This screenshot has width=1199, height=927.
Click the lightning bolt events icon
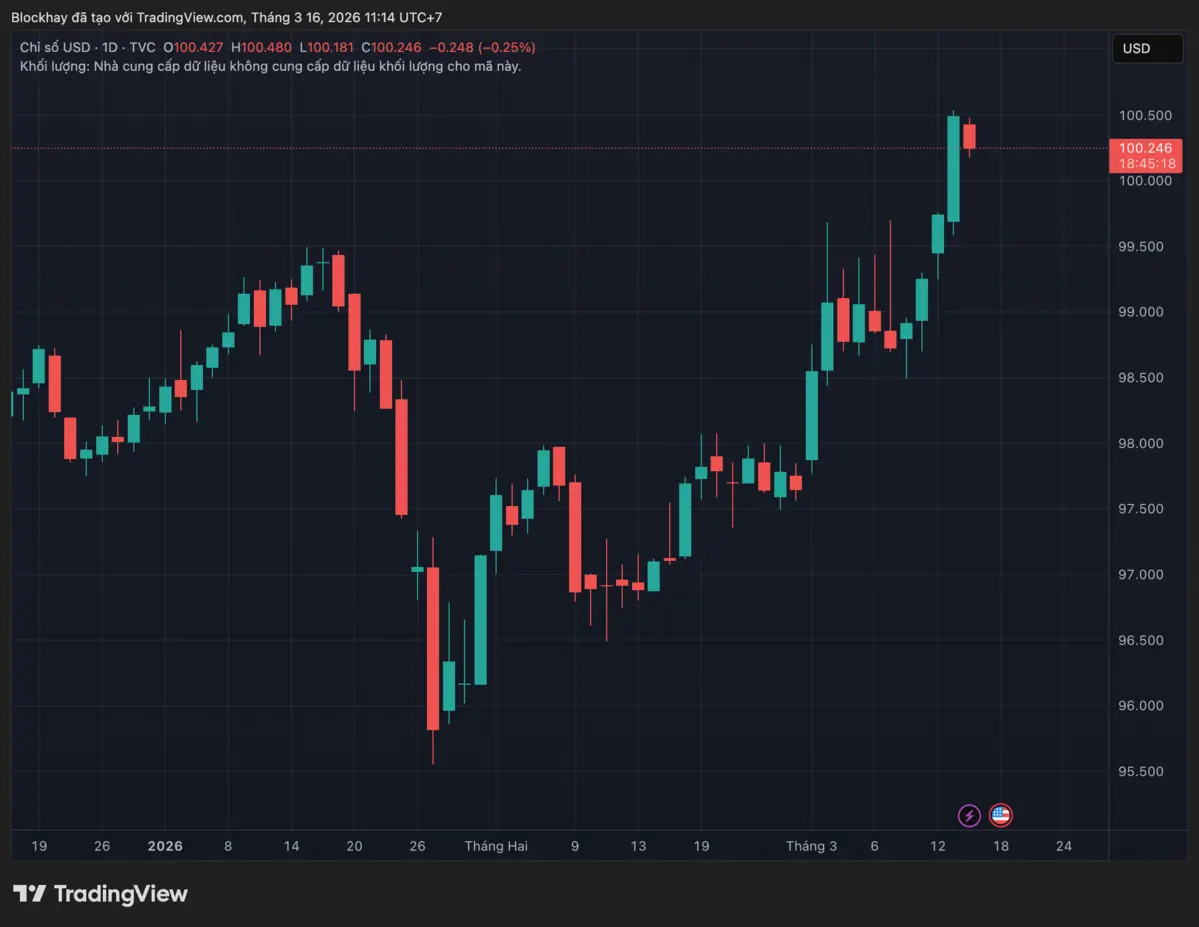click(x=968, y=815)
